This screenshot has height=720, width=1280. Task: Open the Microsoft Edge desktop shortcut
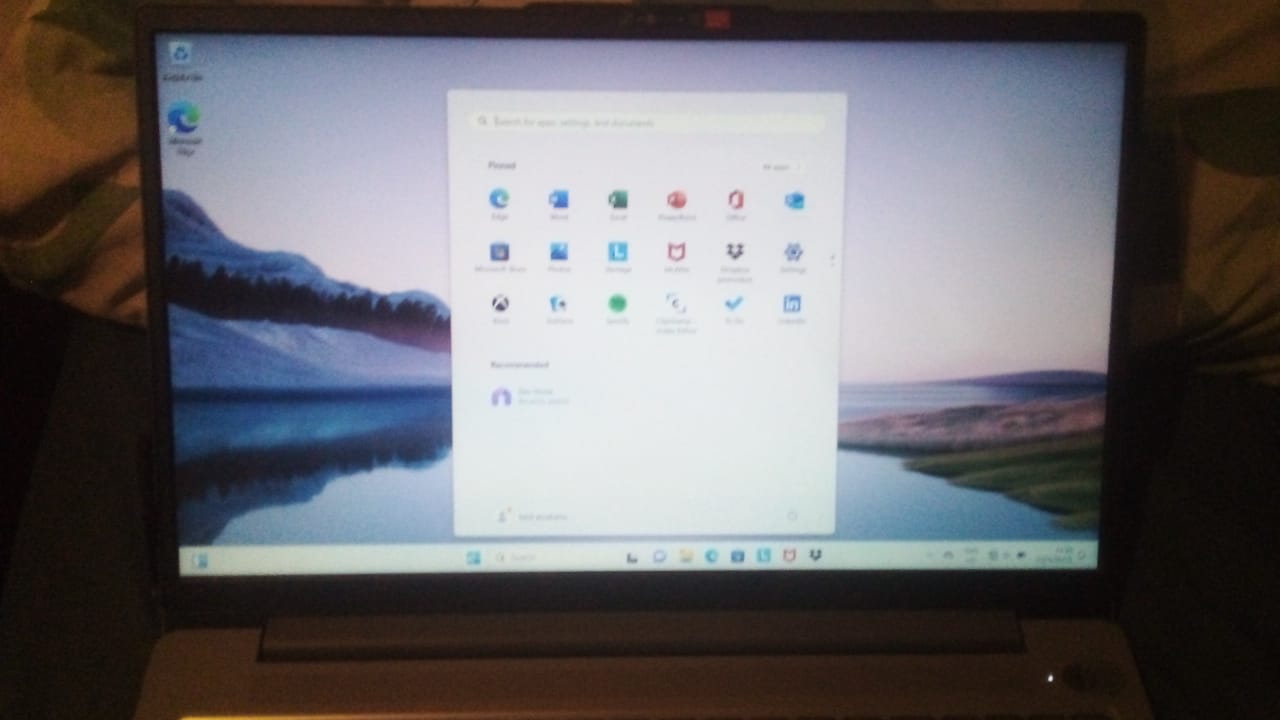click(184, 122)
